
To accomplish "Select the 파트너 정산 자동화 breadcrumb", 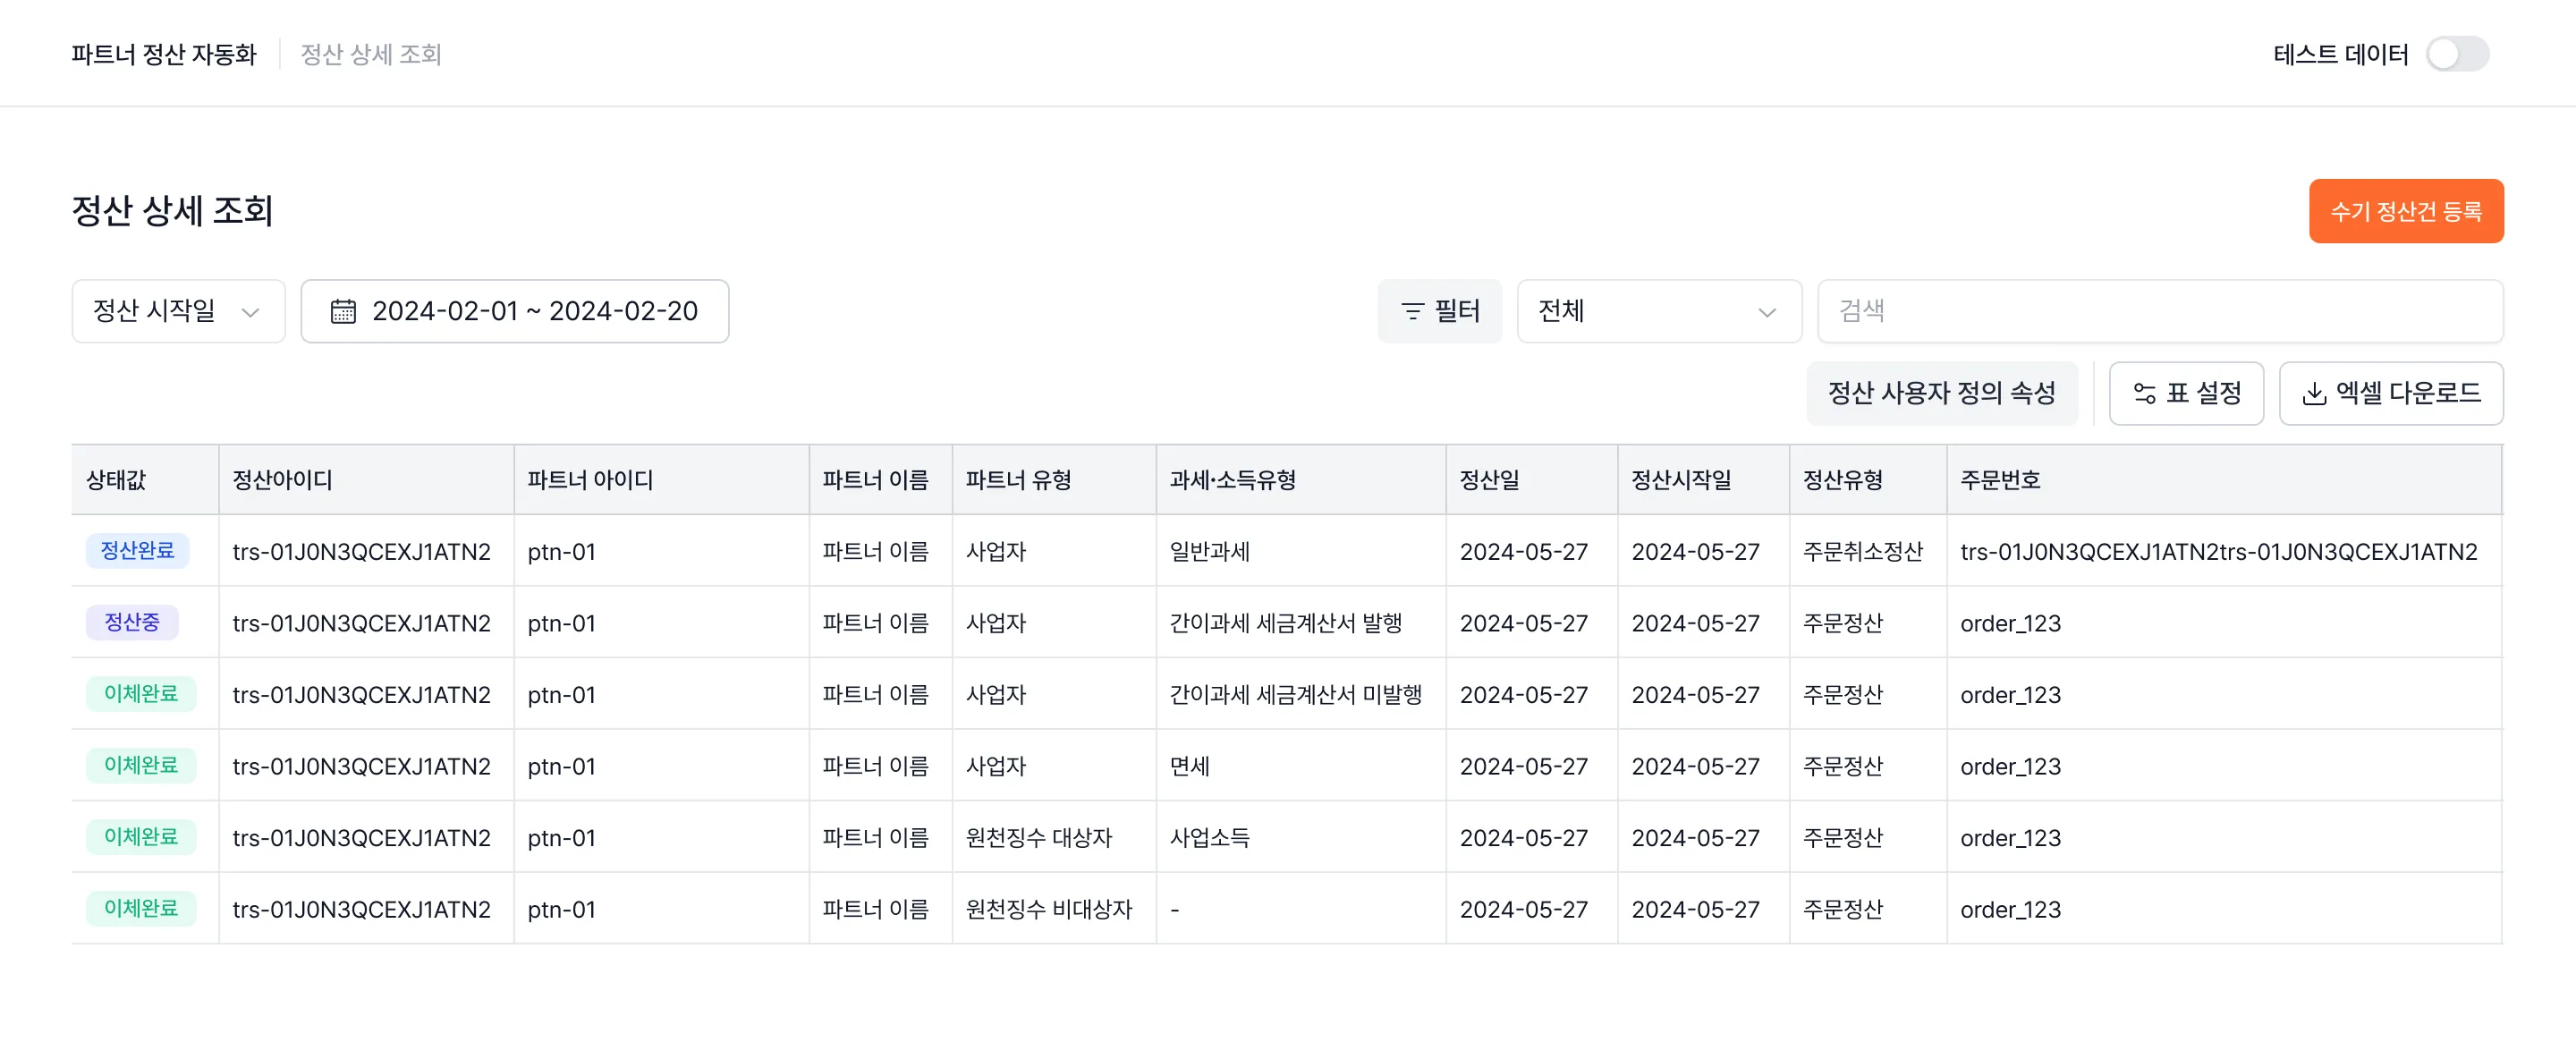I will click(x=164, y=55).
